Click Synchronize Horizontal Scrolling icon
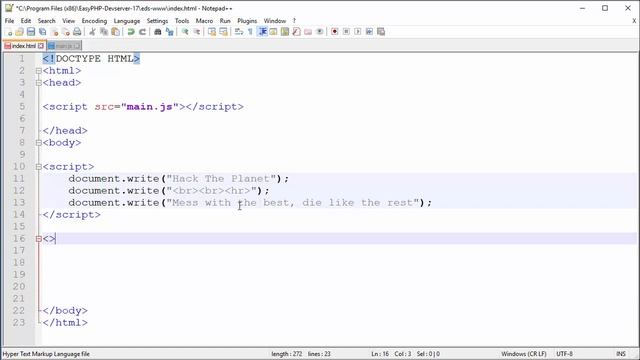 pyautogui.click(x=223, y=32)
